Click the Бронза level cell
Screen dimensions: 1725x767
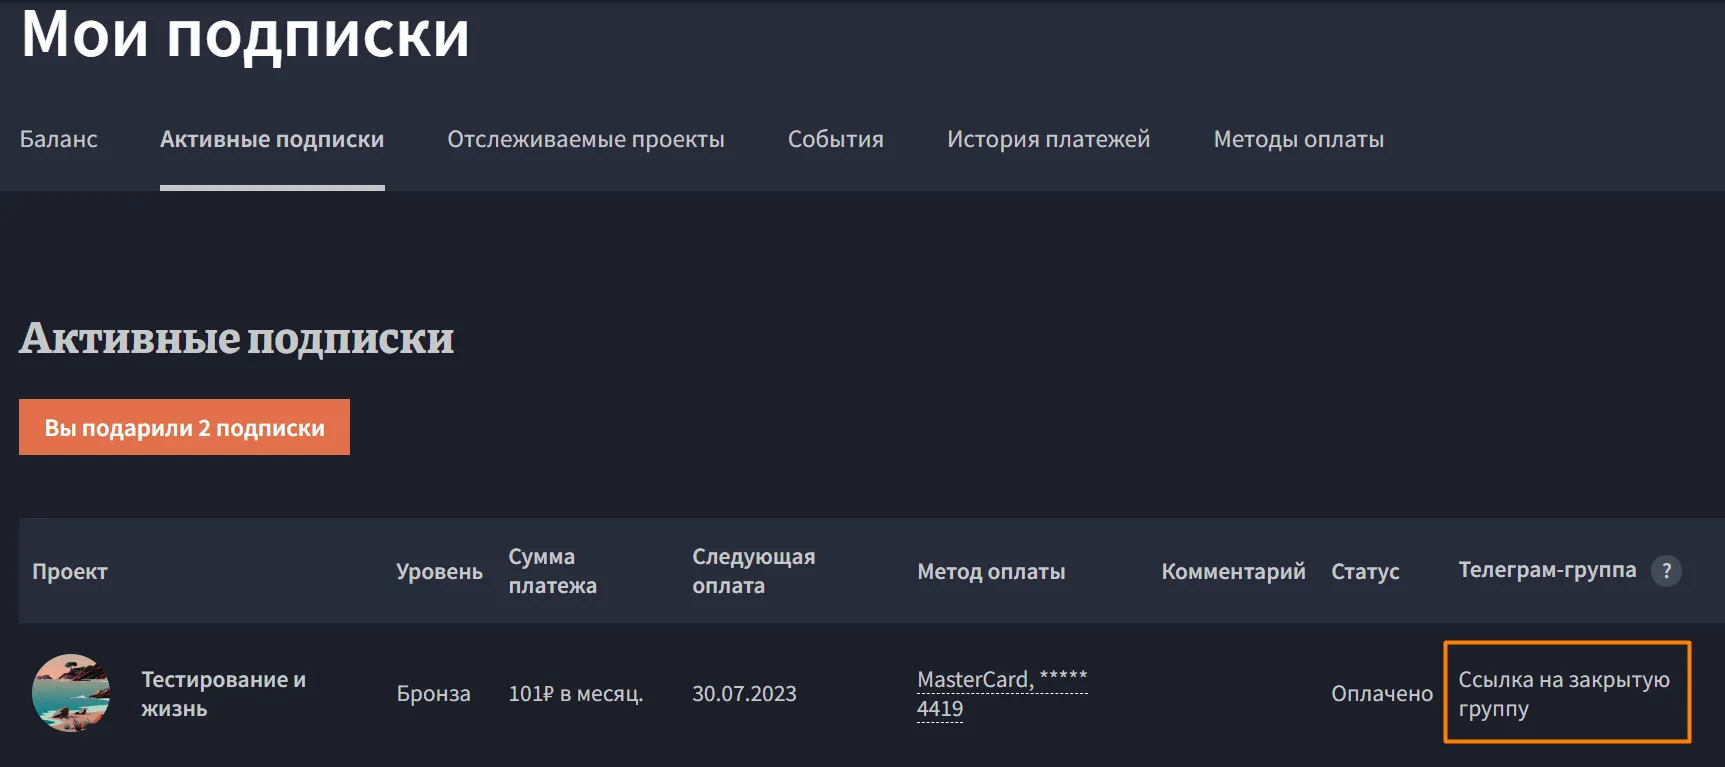433,694
